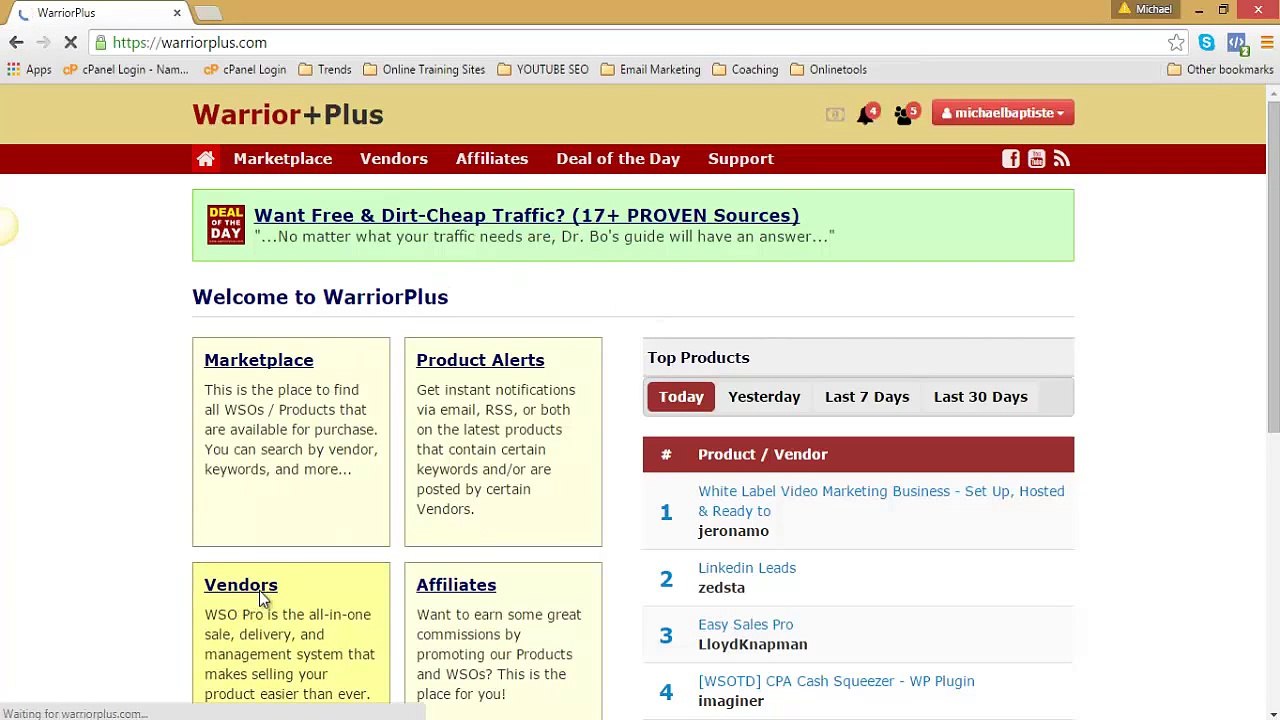Image resolution: width=1280 pixels, height=720 pixels.
Task: Open the affiliate requests people icon
Action: point(904,114)
